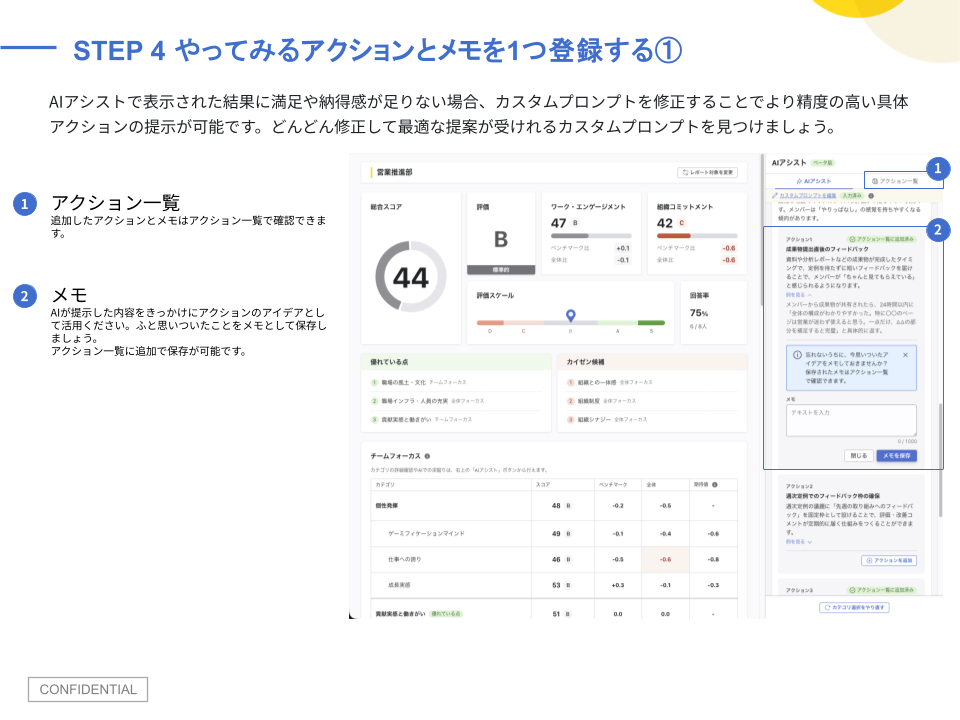This screenshot has width=960, height=720.
Task: Click the 週次定例でのフィードバック枠の確保 title
Action: 833,496
